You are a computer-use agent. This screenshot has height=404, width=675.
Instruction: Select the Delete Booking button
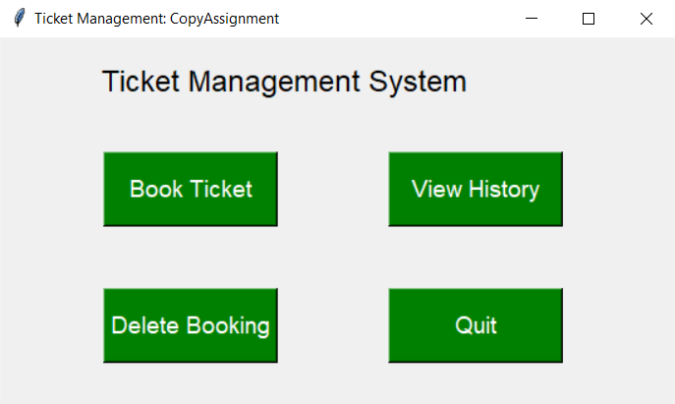(x=190, y=326)
